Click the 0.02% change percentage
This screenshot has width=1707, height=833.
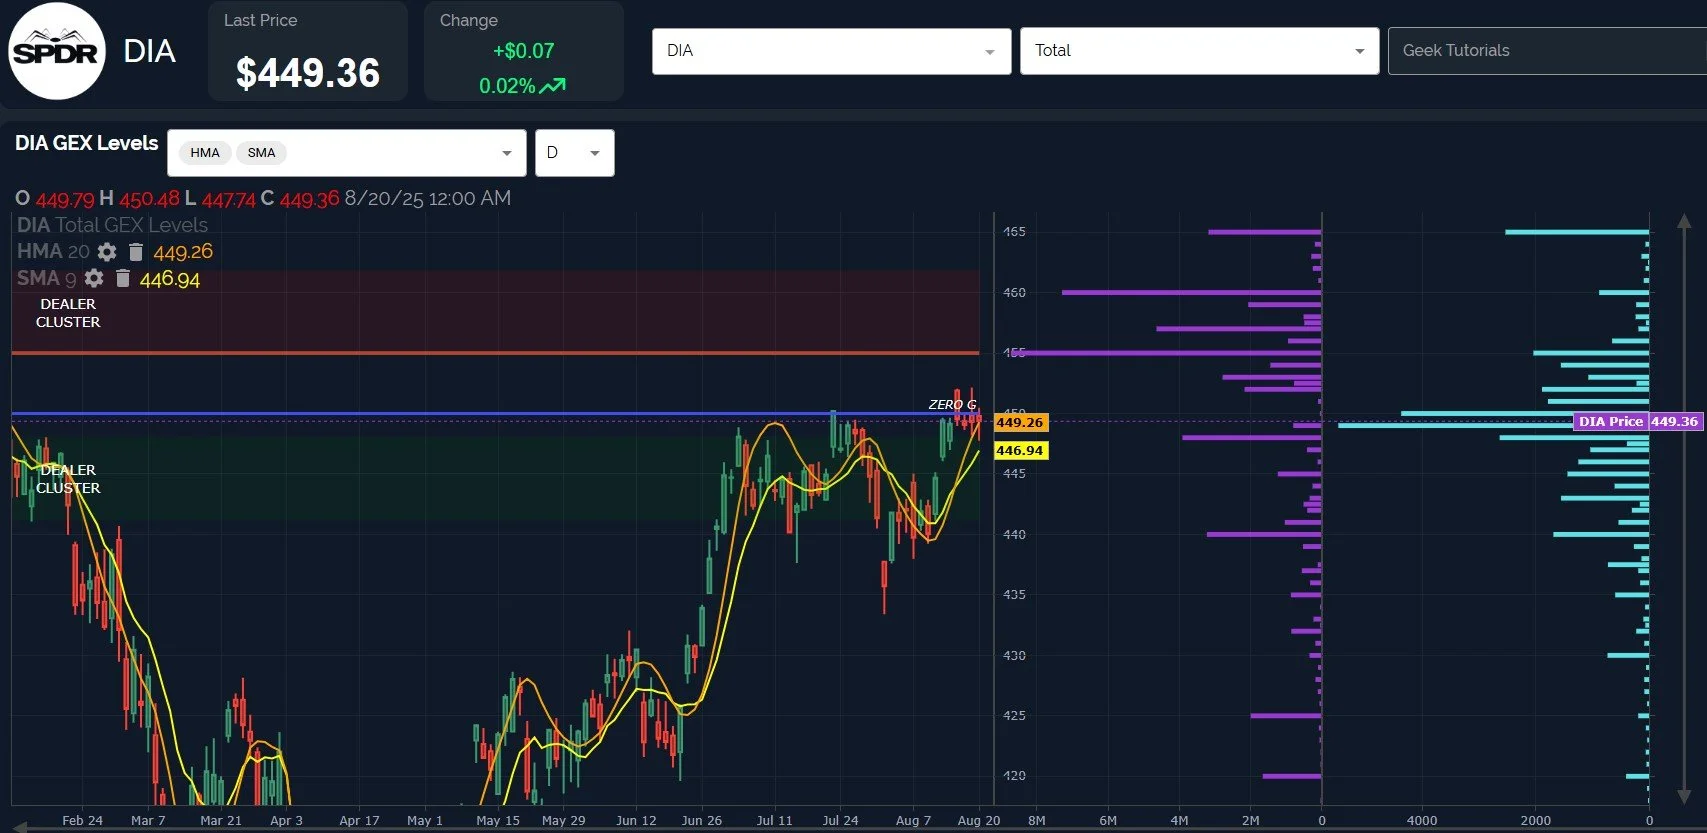point(507,86)
